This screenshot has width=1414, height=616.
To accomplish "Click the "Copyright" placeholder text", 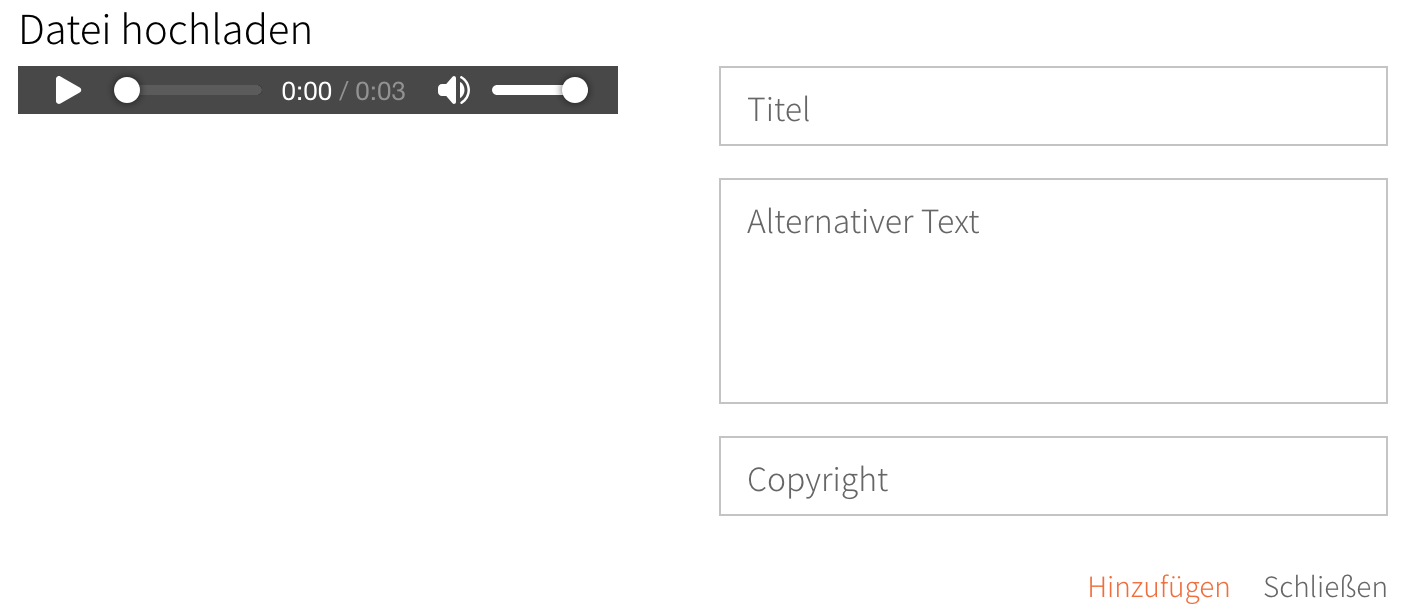I will [817, 479].
